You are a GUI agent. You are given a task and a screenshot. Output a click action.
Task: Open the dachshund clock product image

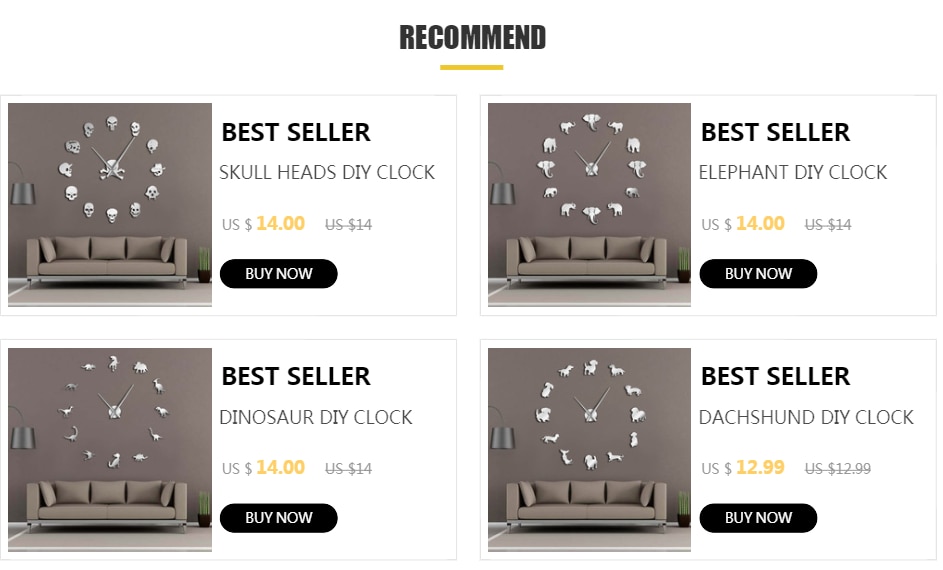[589, 449]
